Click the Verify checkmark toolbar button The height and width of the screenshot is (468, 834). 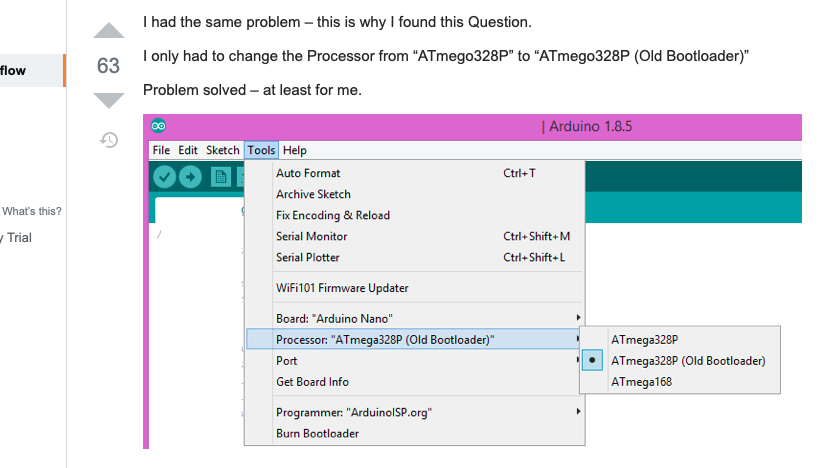(x=165, y=177)
